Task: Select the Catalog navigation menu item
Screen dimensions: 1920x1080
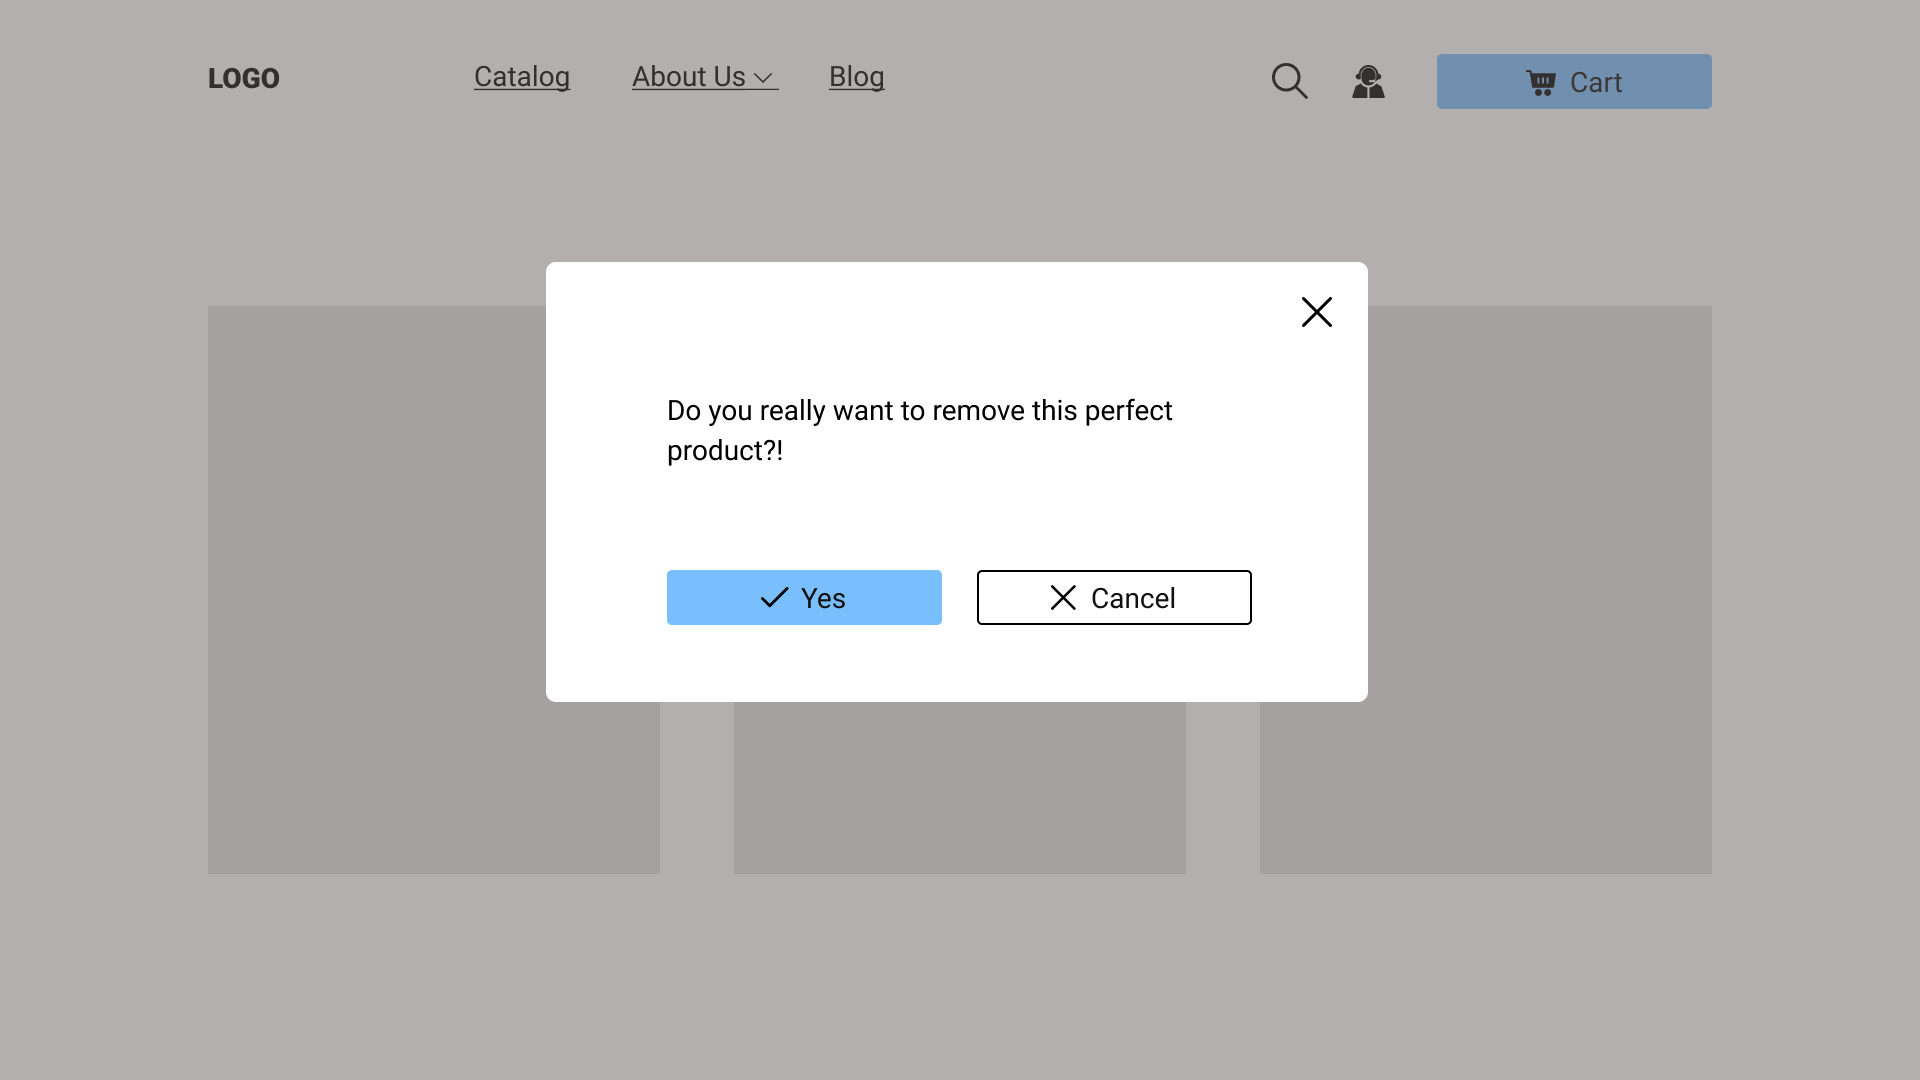Action: coord(522,75)
